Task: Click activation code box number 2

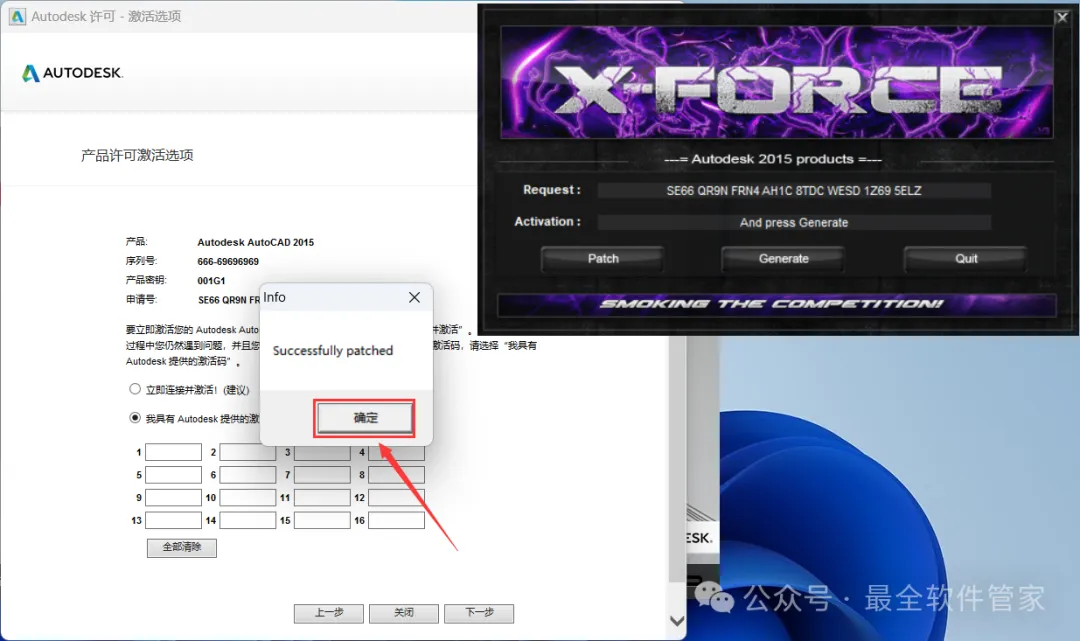Action: (247, 452)
